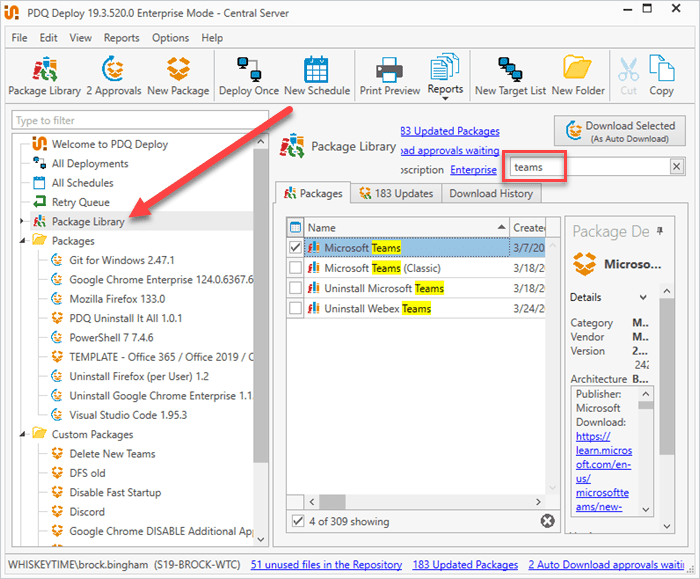Image resolution: width=700 pixels, height=579 pixels.
Task: Clear the teams search box
Action: pyautogui.click(x=676, y=167)
